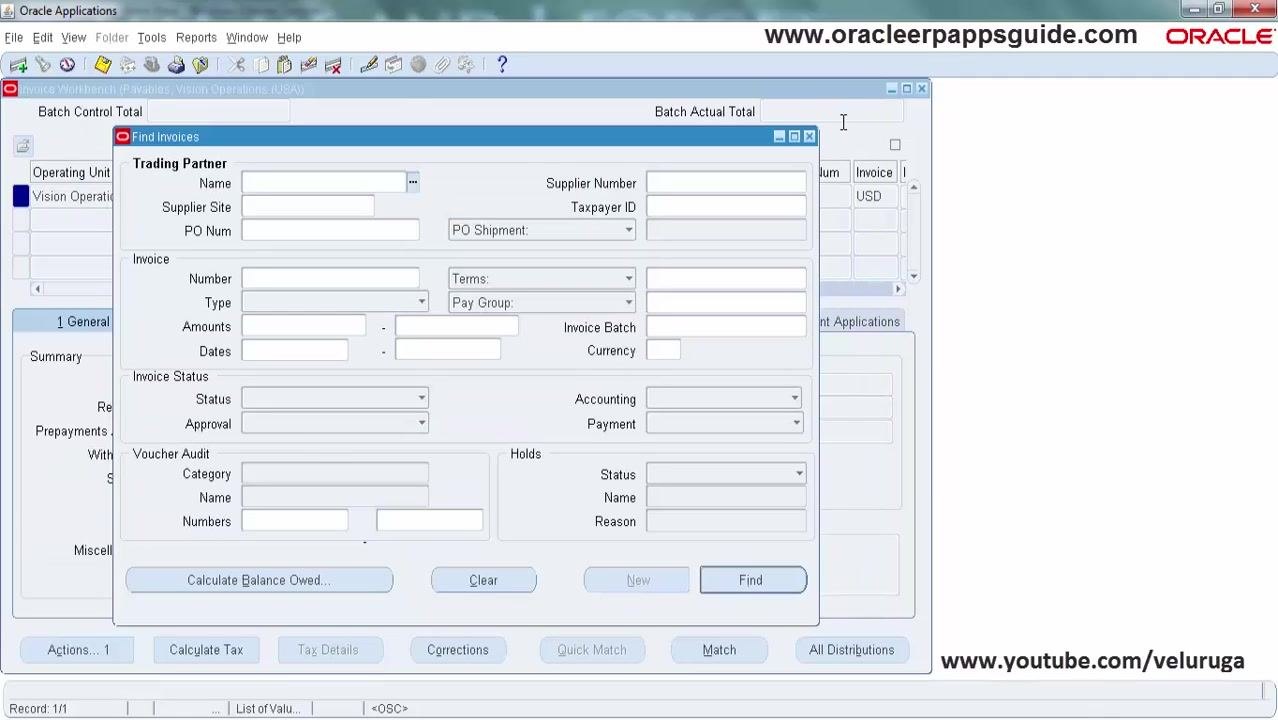
Task: Click the Save diskette toolbar icon
Action: 103,65
